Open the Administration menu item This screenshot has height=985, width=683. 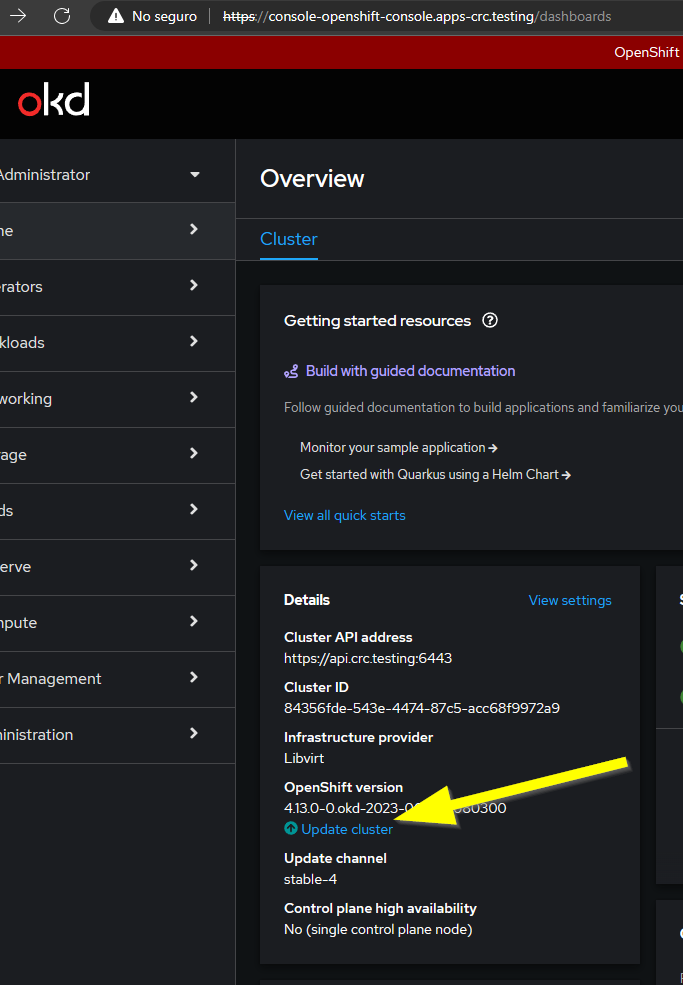tap(100, 735)
